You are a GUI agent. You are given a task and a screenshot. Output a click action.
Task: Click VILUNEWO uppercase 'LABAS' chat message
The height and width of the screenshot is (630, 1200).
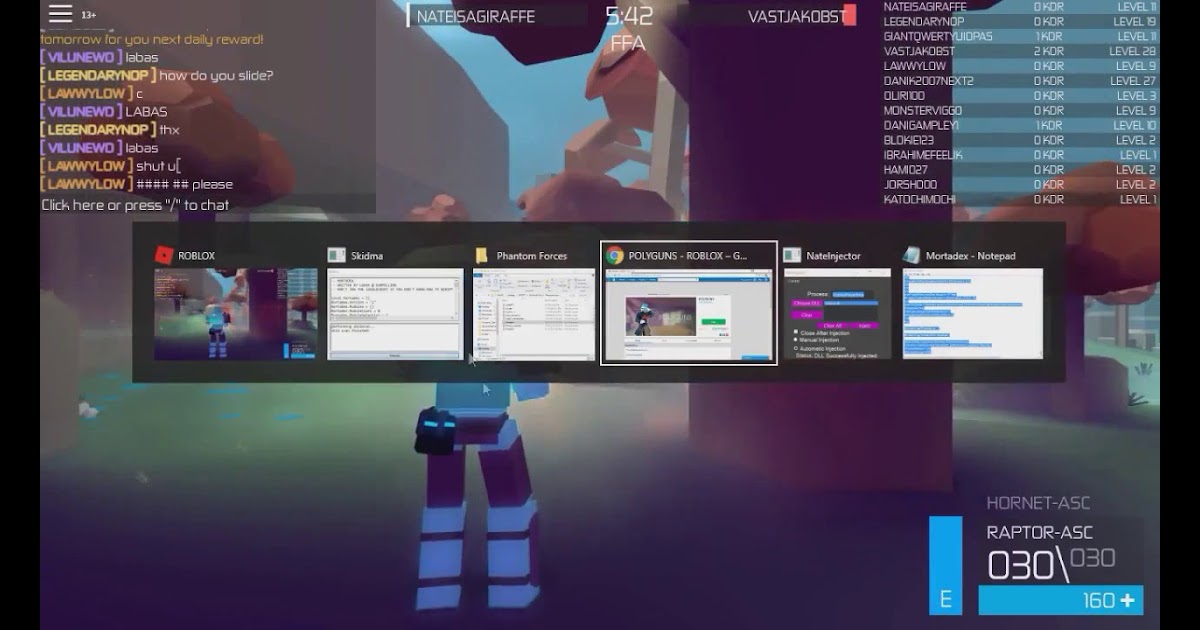point(104,111)
